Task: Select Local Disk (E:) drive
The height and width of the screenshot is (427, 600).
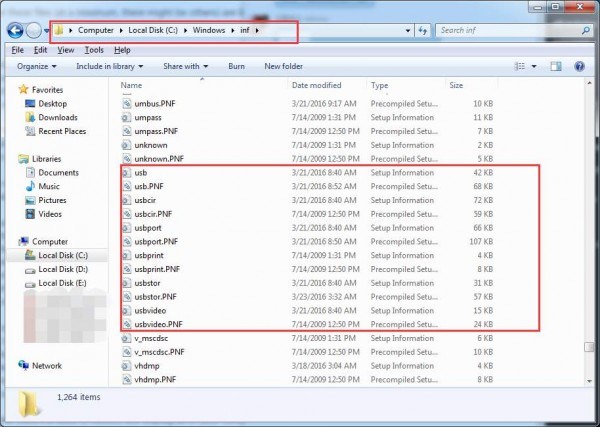Action: (62, 283)
